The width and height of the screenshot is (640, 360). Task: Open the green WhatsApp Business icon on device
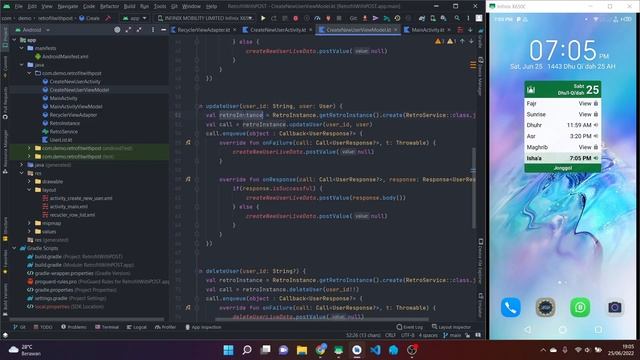coord(580,307)
